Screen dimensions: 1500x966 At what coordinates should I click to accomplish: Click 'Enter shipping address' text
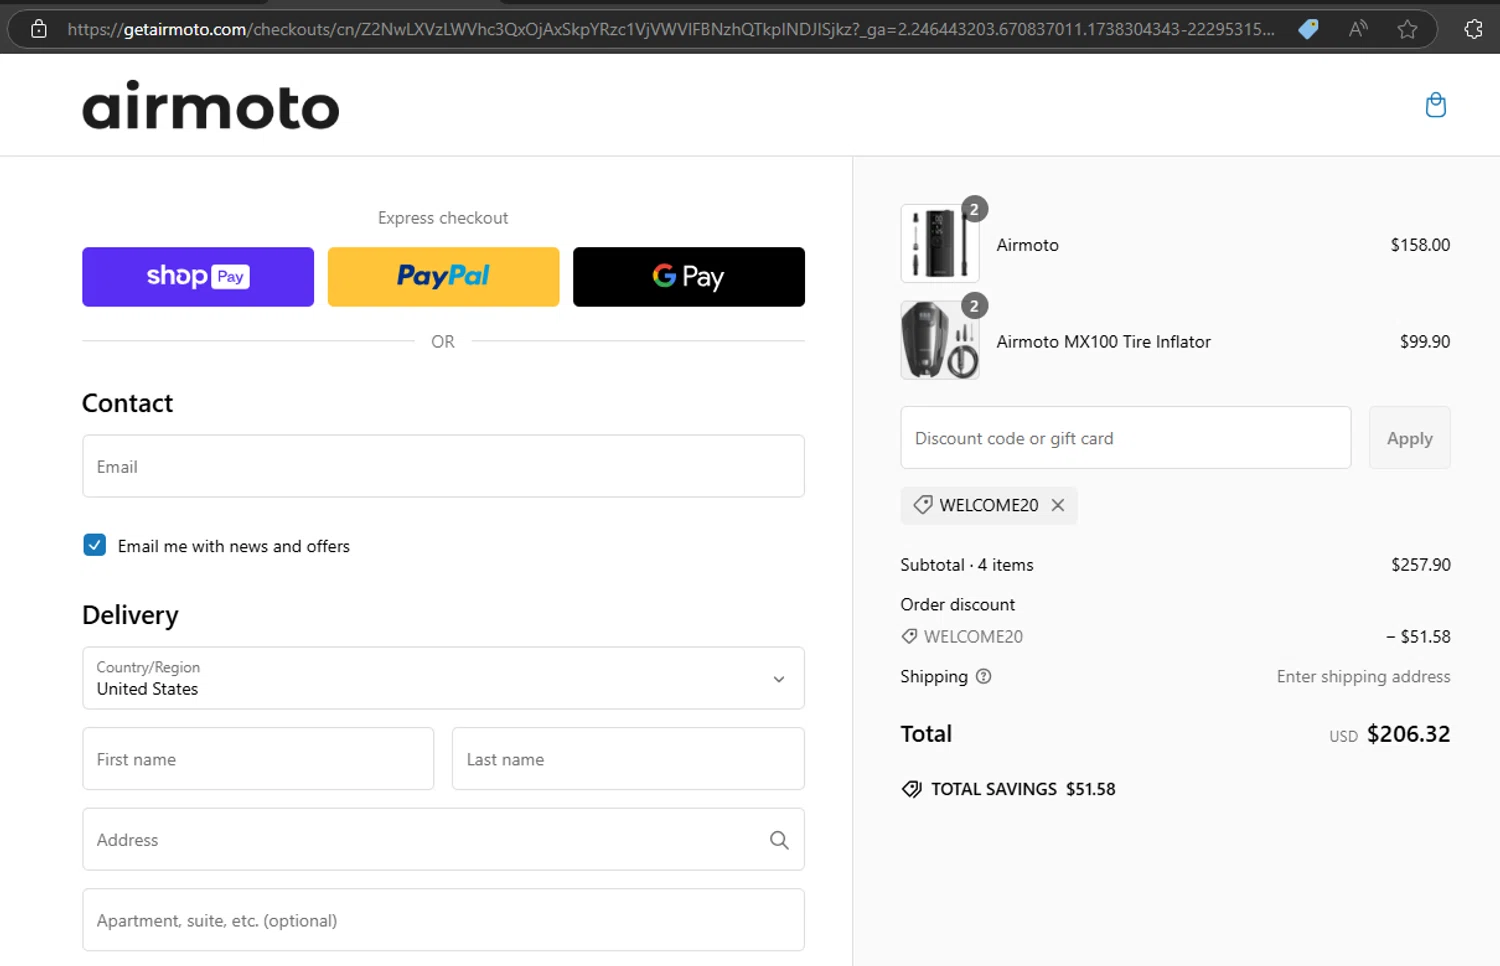point(1363,677)
